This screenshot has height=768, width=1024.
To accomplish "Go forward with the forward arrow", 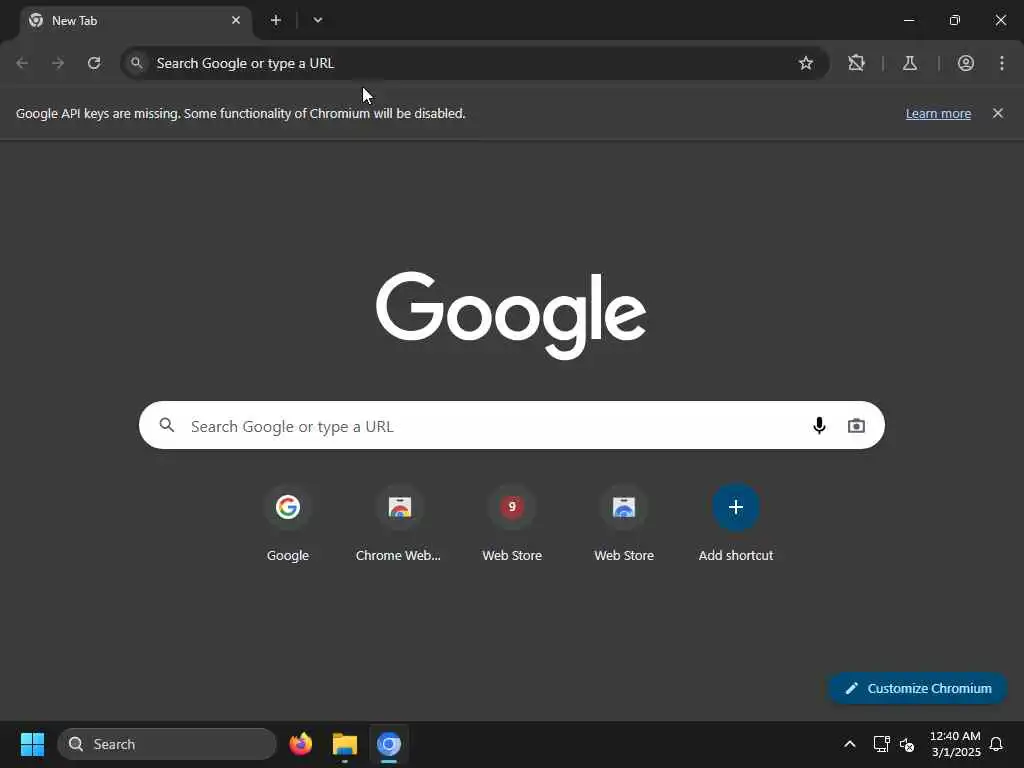I will pyautogui.click(x=58, y=63).
